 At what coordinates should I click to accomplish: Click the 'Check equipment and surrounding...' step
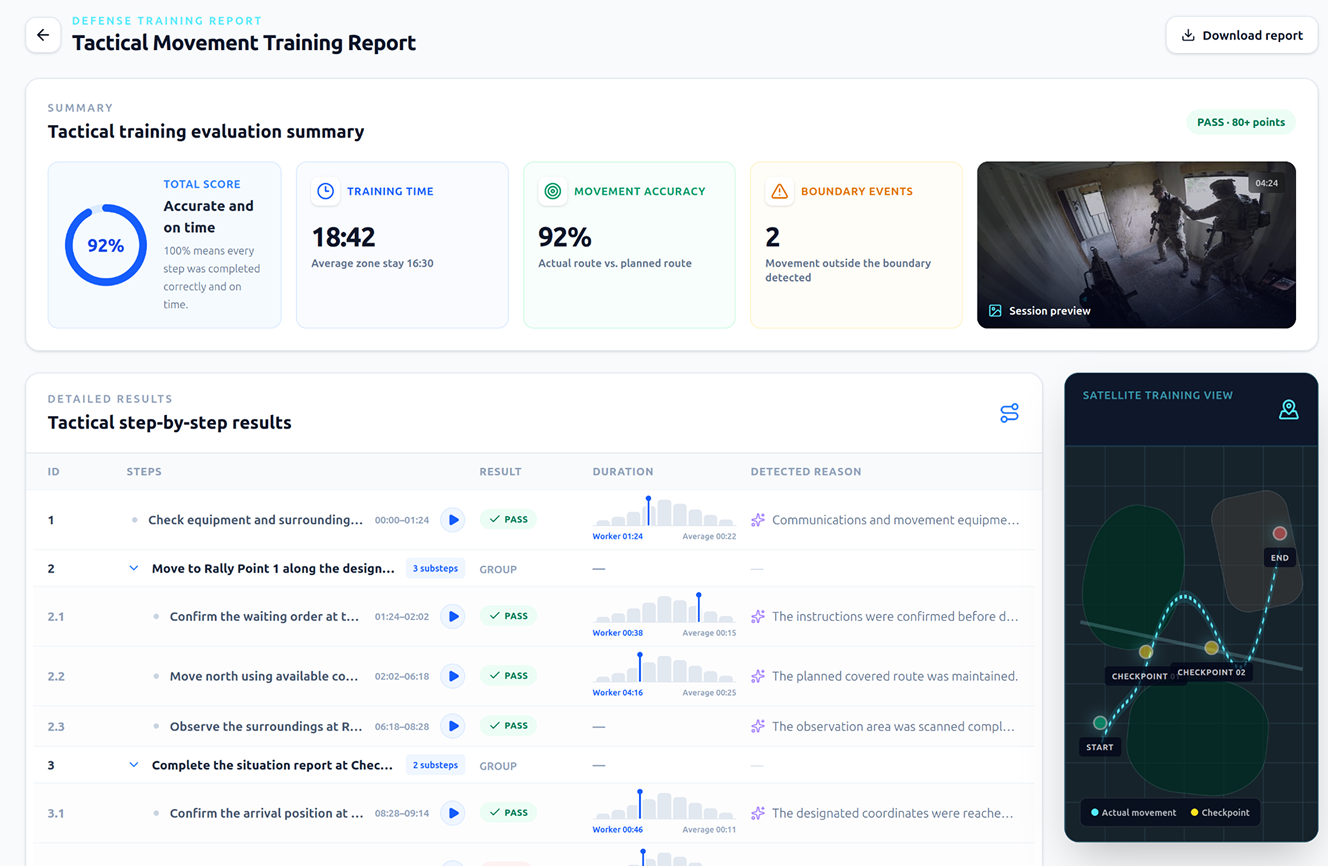[255, 520]
